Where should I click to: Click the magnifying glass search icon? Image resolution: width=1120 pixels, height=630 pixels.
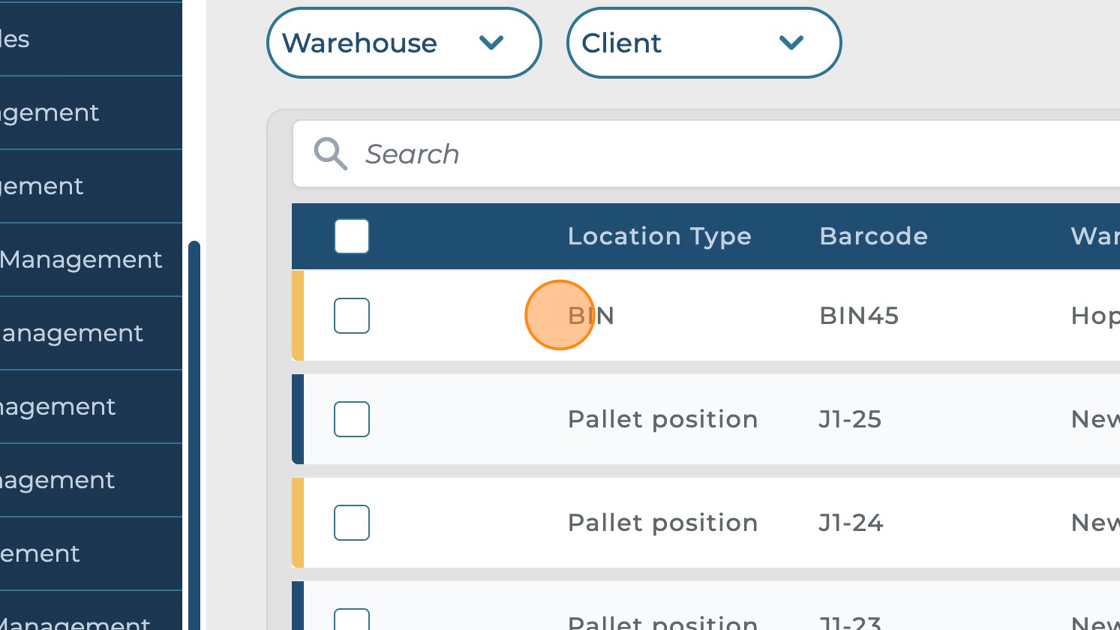[330, 154]
